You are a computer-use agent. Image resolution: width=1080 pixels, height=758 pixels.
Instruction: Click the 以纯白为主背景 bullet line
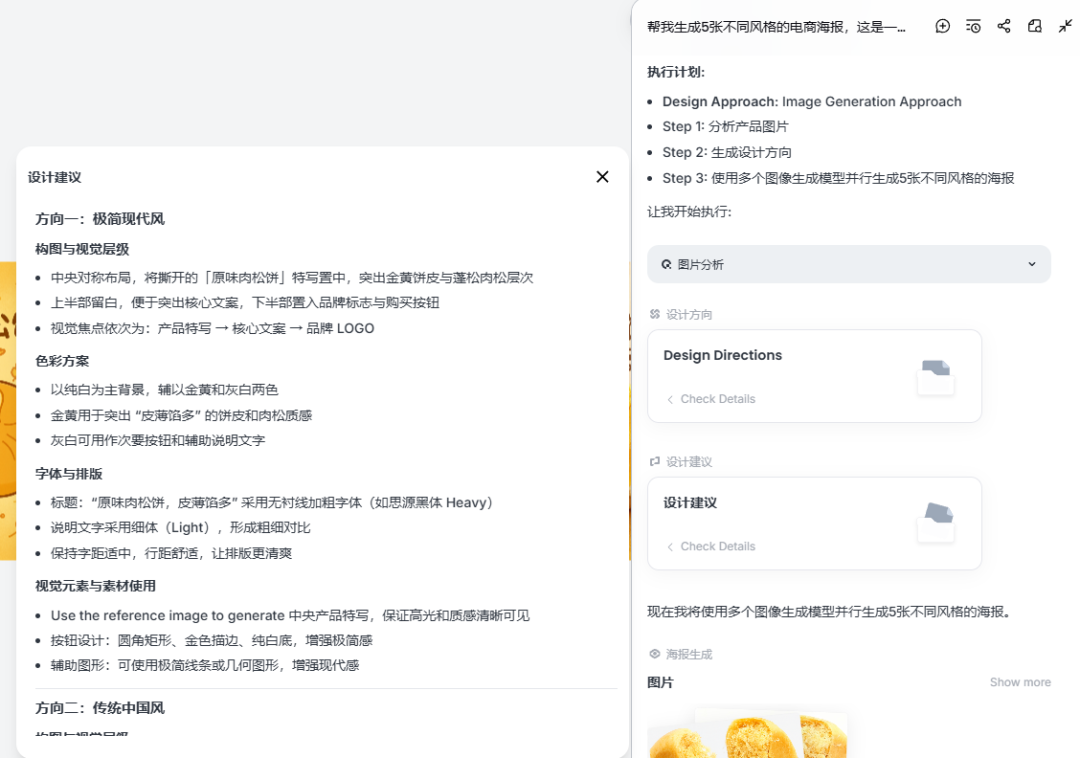click(x=164, y=390)
